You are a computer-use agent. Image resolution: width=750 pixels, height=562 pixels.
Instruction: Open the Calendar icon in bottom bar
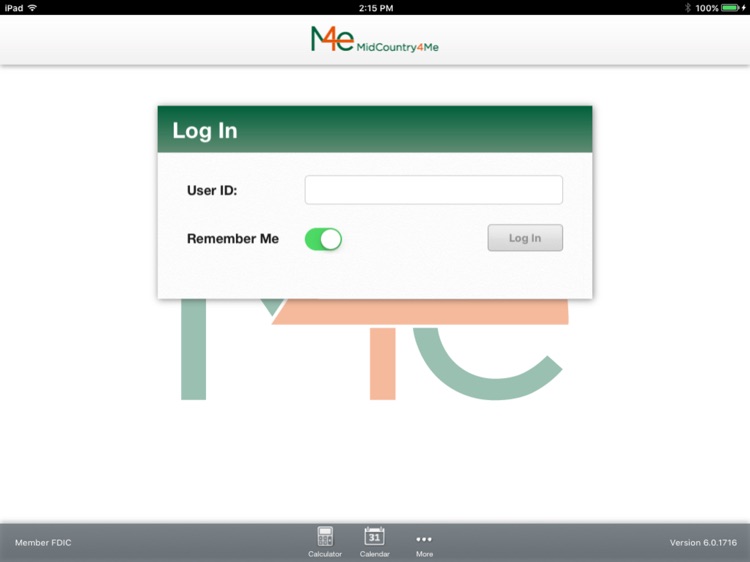coord(374,541)
